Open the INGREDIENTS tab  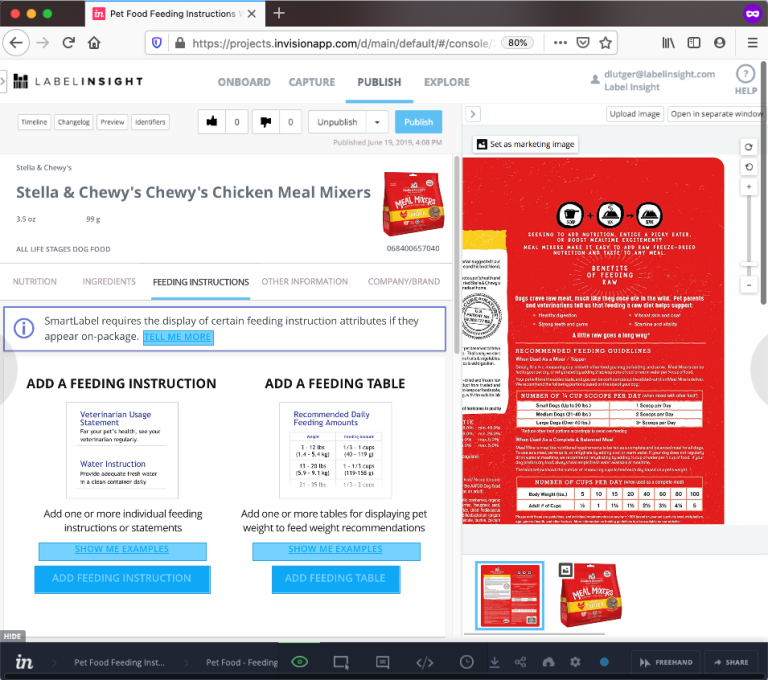click(x=109, y=282)
